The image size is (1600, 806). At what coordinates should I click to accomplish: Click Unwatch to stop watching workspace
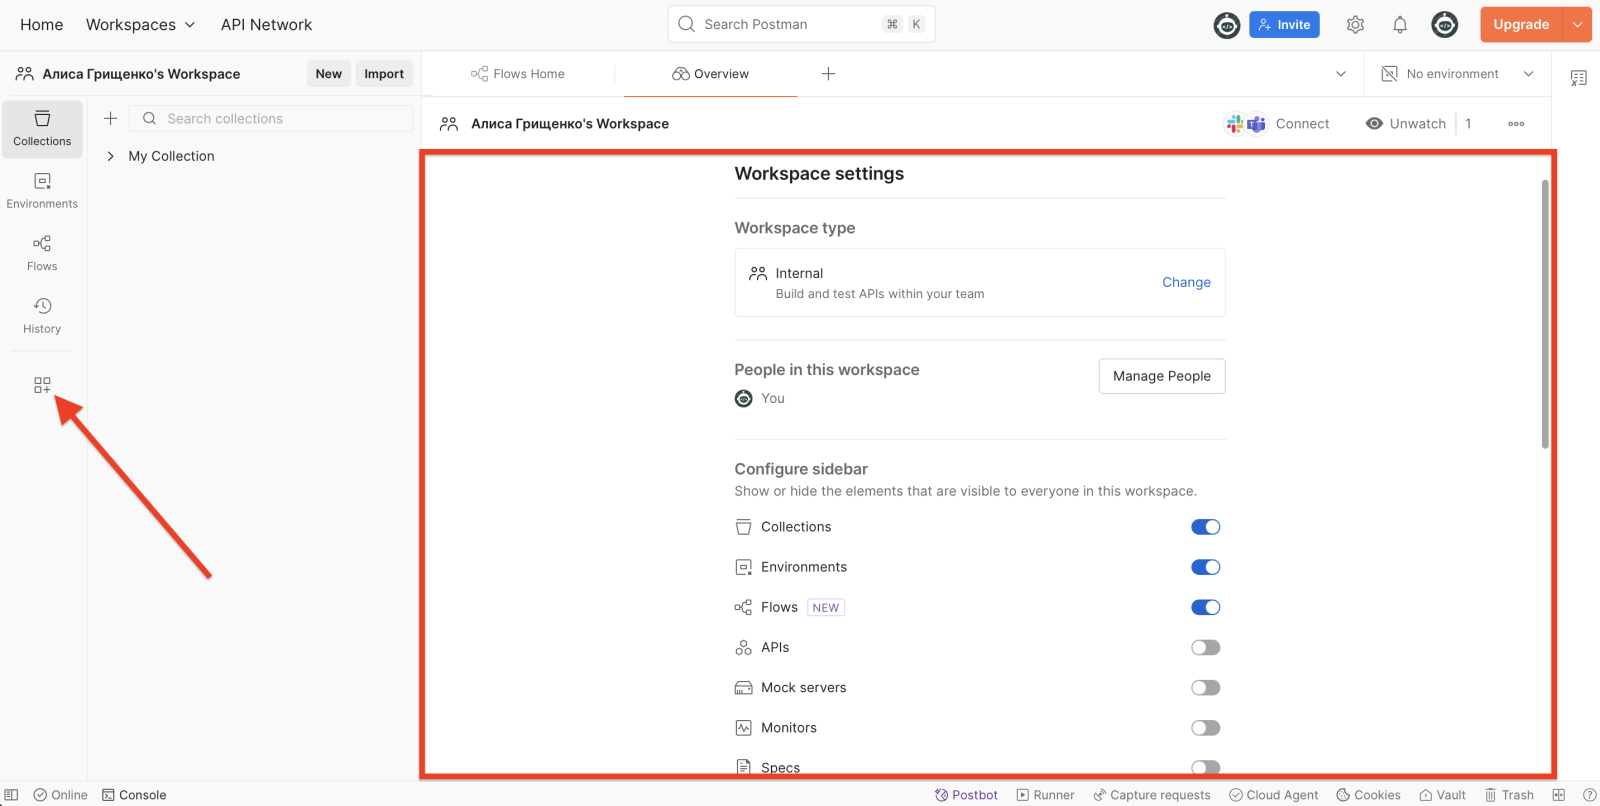[1405, 124]
